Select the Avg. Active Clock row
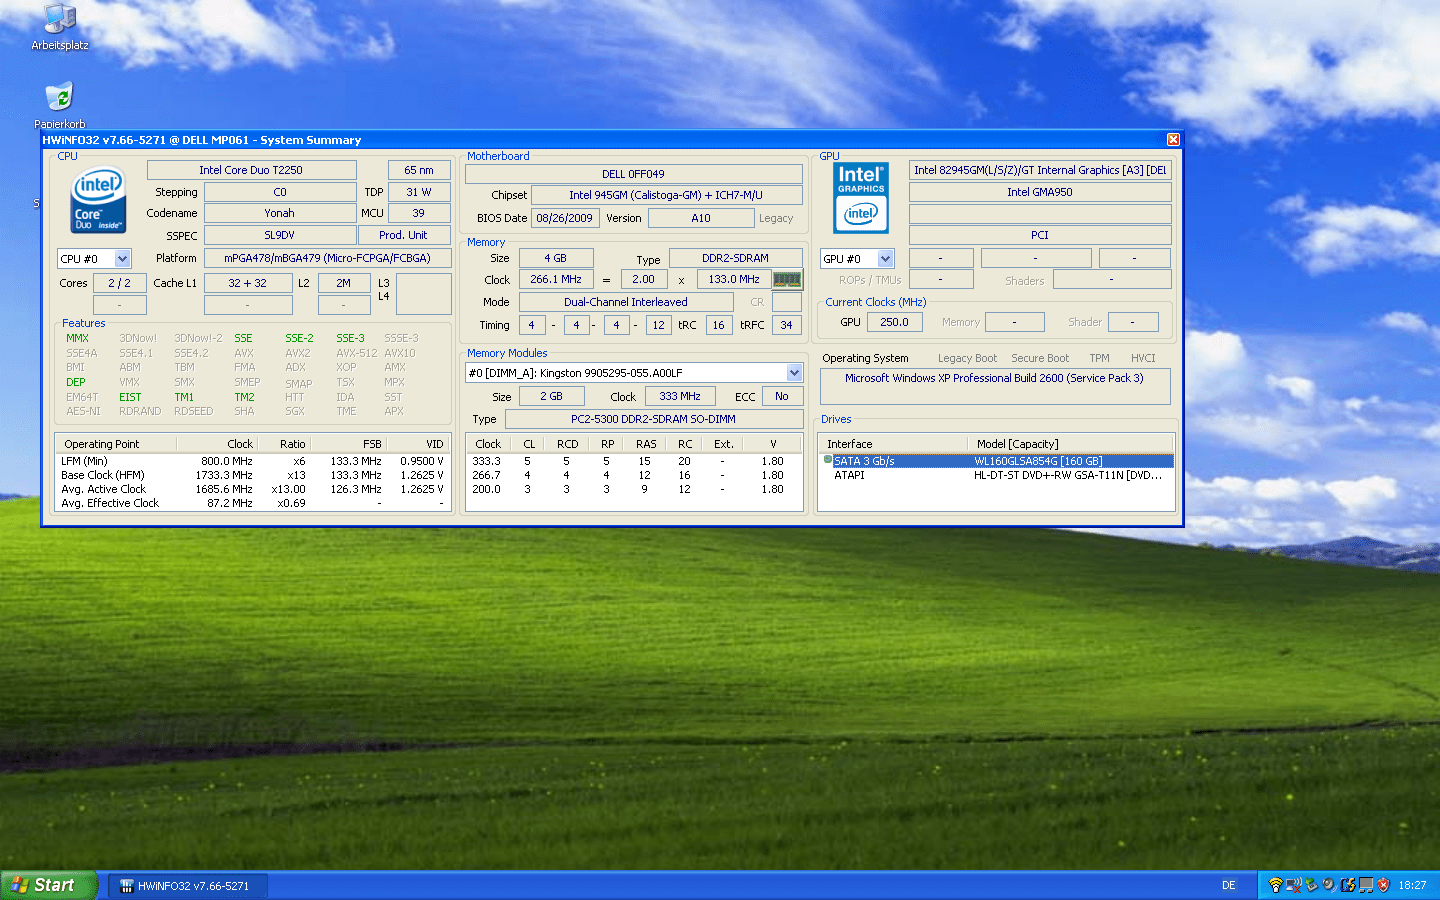 pos(252,489)
